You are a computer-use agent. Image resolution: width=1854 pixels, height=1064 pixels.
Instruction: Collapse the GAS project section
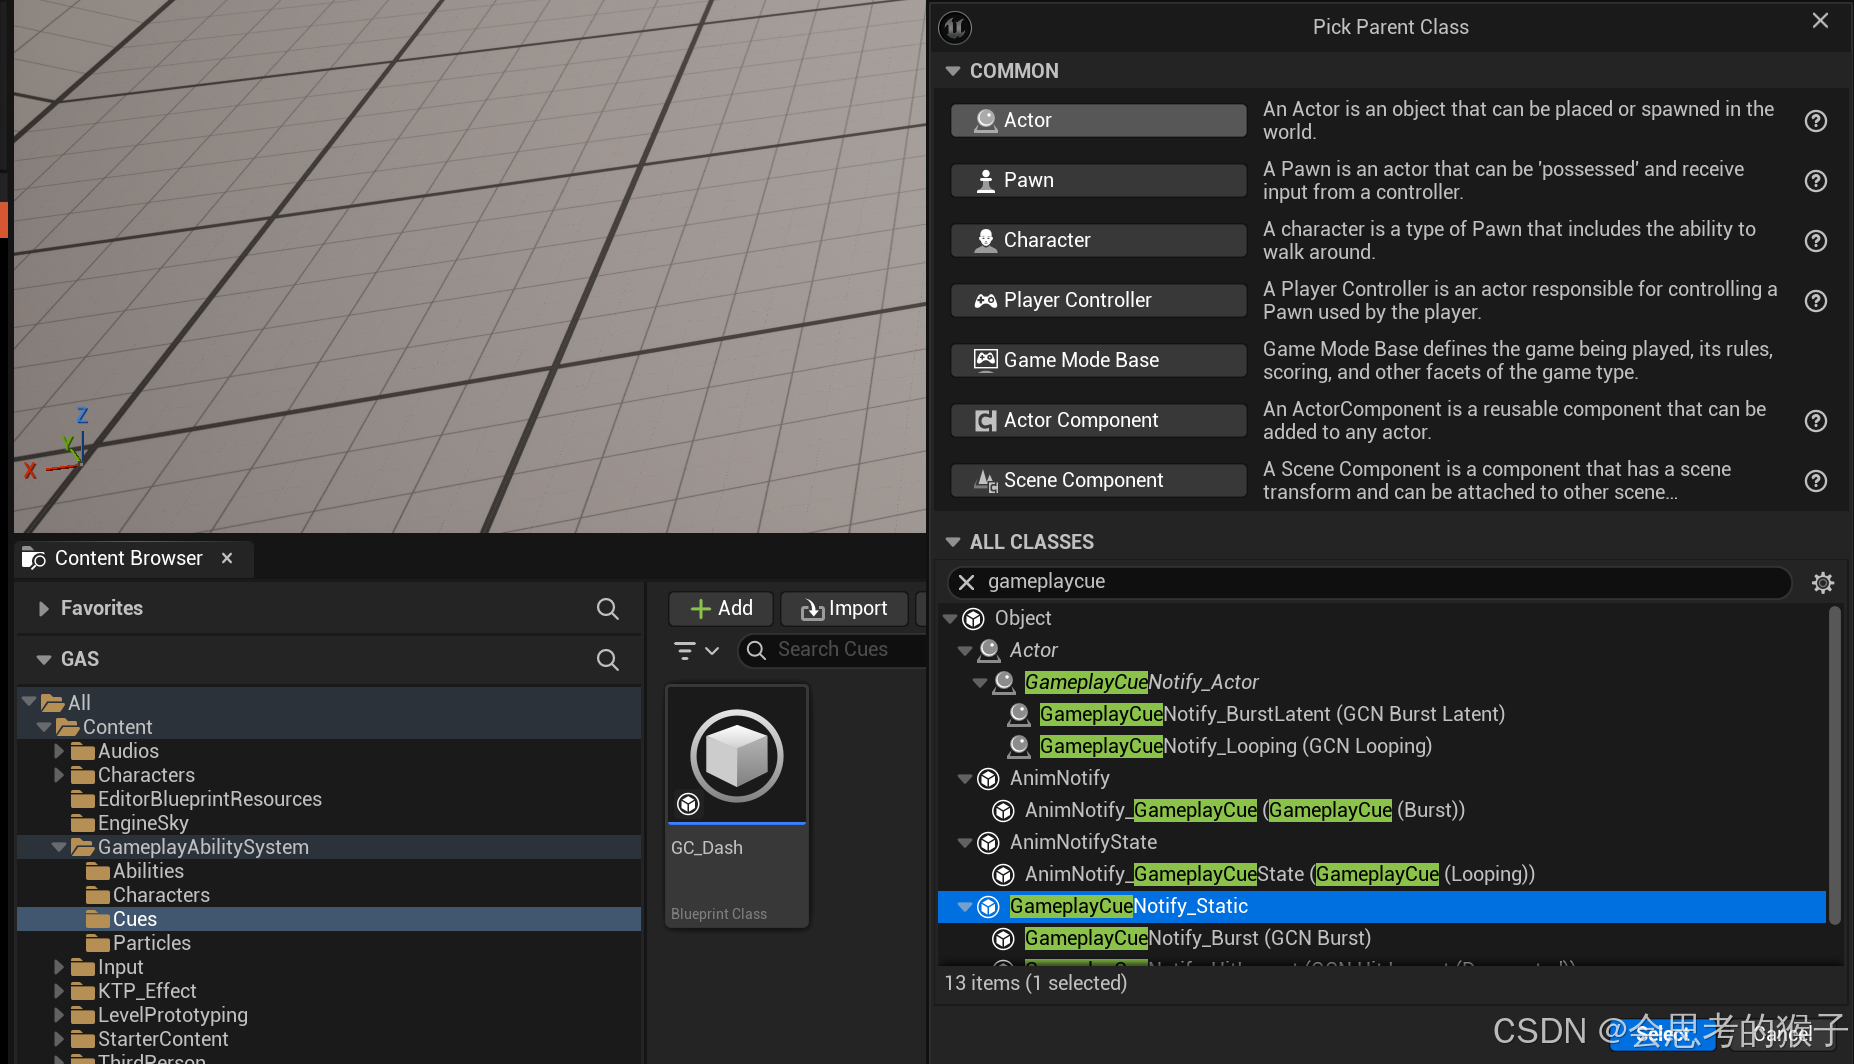point(43,659)
